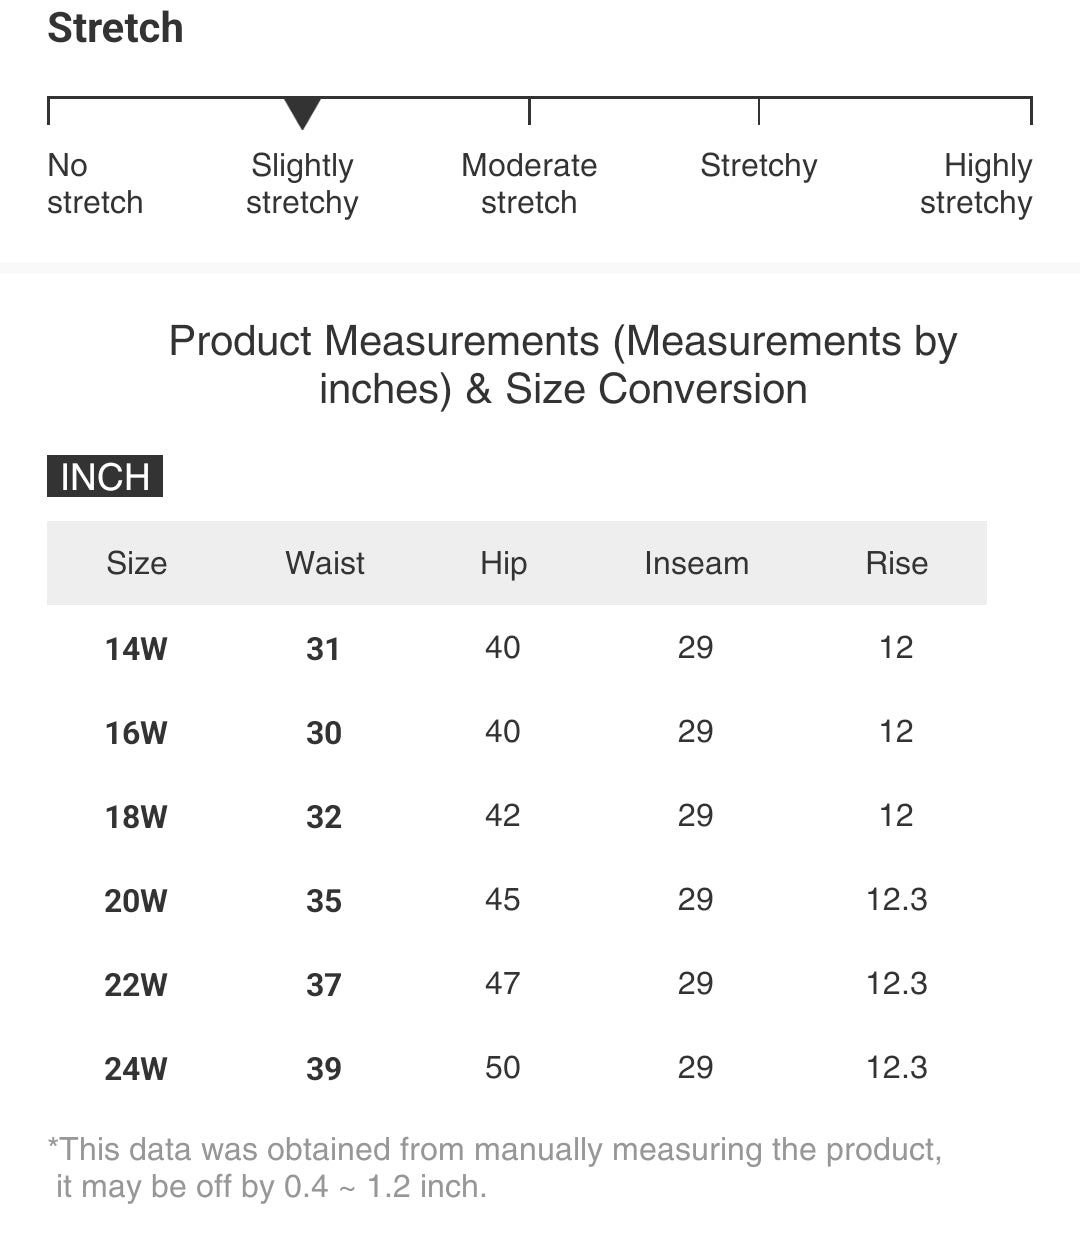This screenshot has width=1080, height=1239.
Task: Select the 20W size label
Action: (x=136, y=901)
